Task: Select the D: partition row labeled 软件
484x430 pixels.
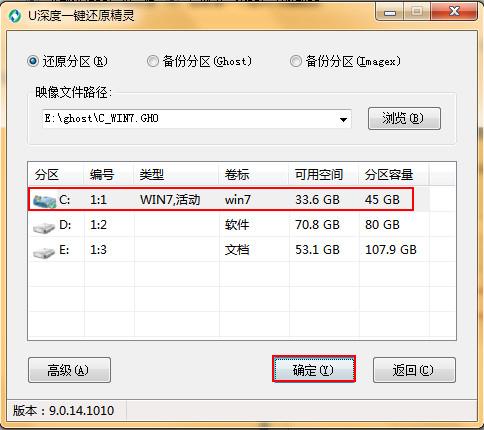Action: click(x=242, y=225)
